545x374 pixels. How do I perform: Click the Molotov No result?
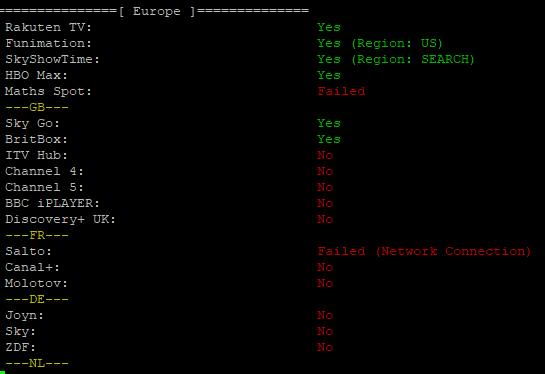click(x=325, y=283)
